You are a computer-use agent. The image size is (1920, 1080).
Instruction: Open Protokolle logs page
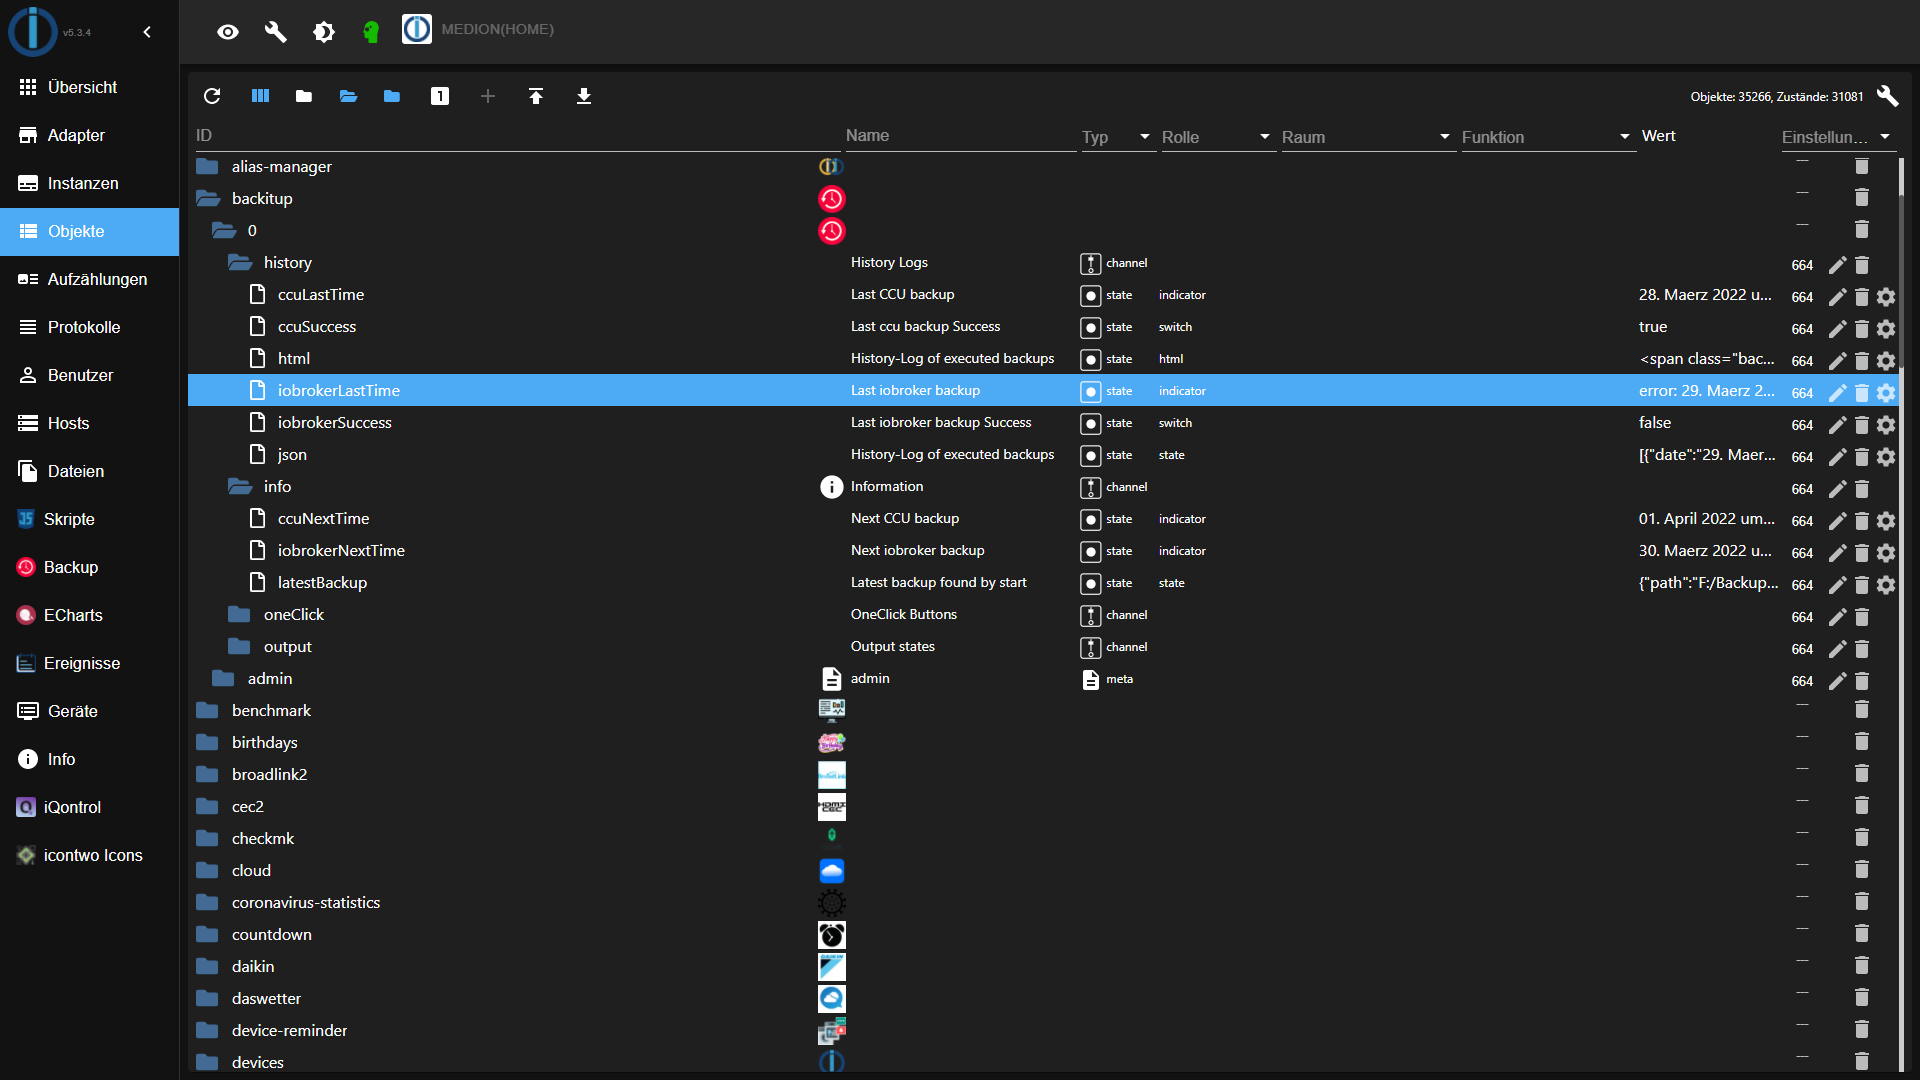pos(90,327)
